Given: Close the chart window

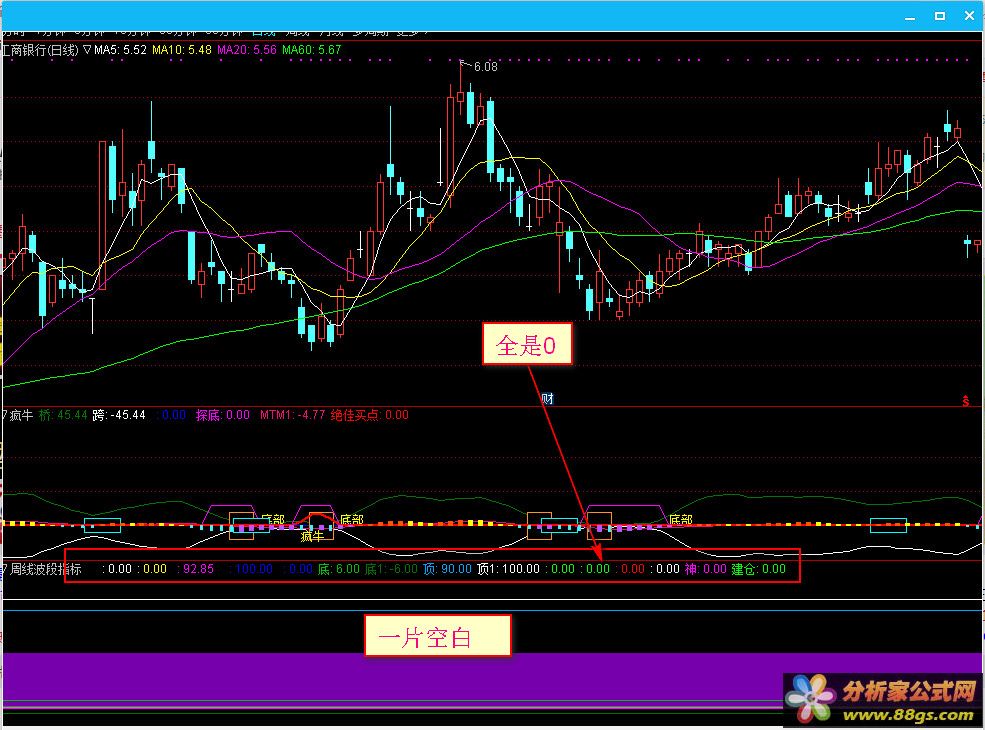Looking at the screenshot, I should [969, 16].
